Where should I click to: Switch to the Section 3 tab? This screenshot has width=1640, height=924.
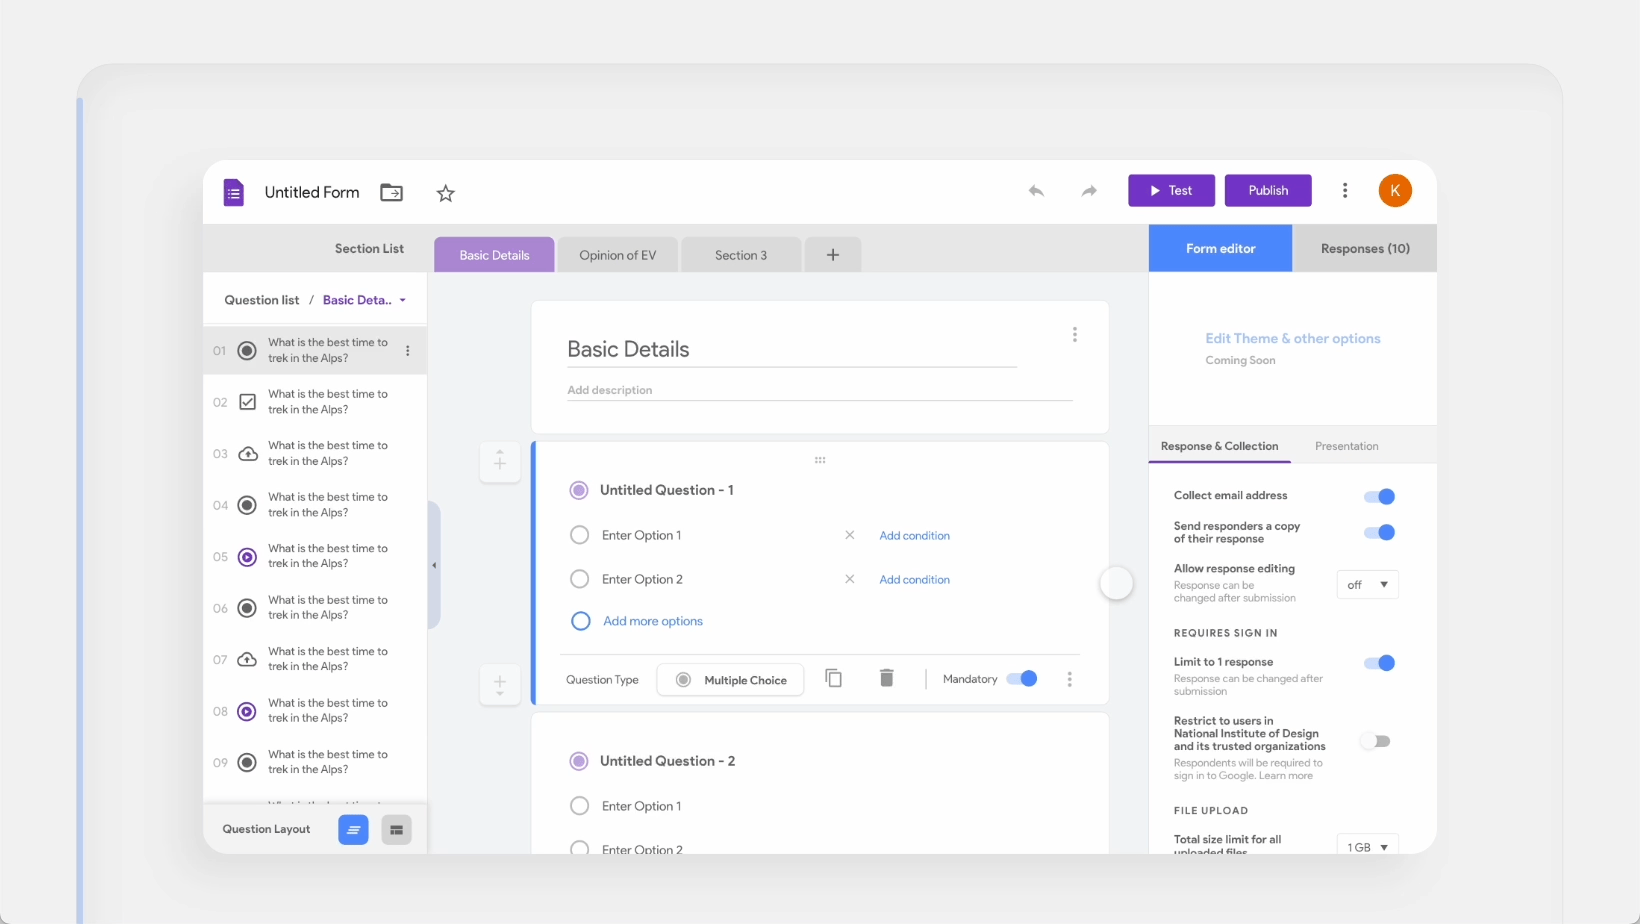741,255
